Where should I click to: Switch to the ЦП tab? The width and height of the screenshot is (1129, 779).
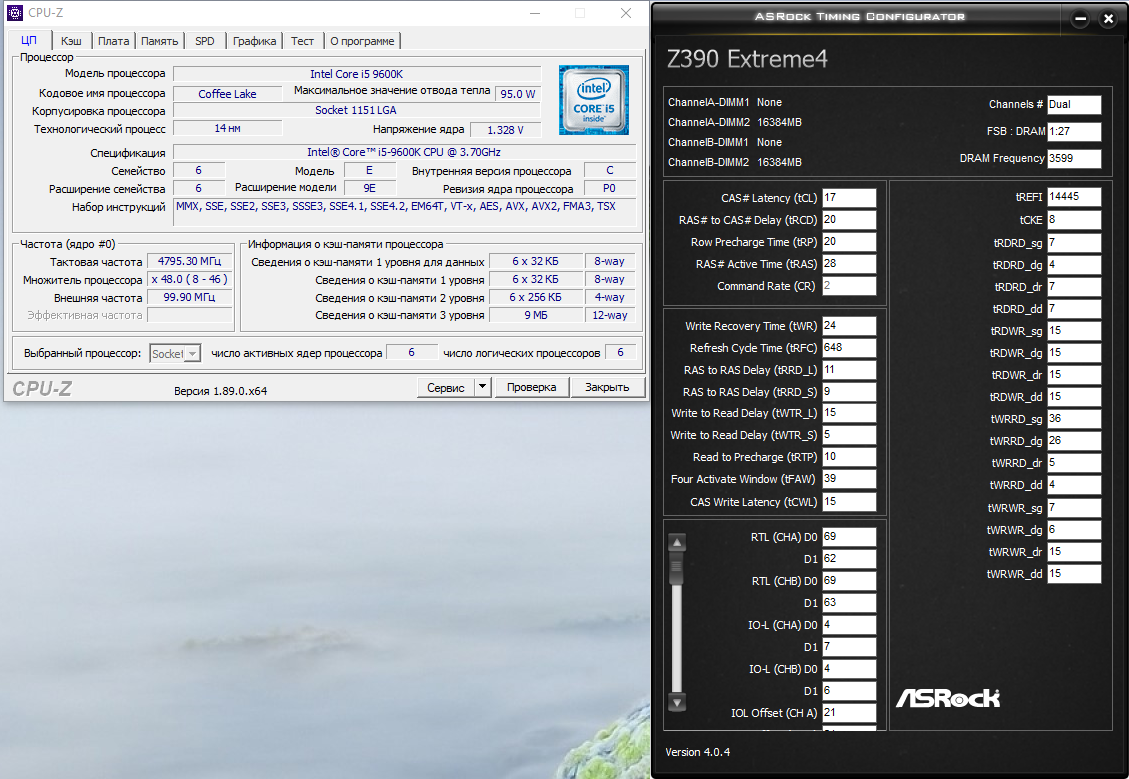click(x=29, y=40)
